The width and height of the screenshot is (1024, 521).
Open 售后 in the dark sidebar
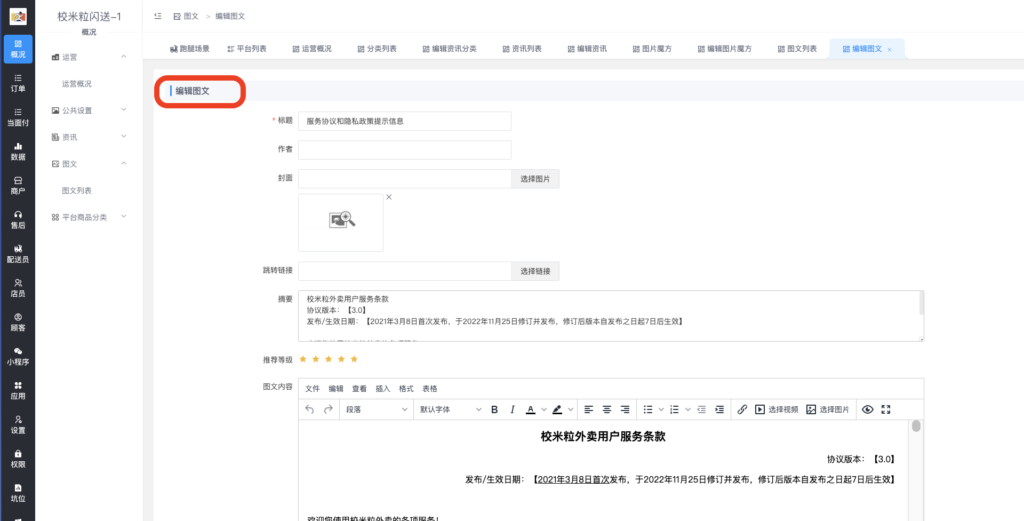(18, 219)
